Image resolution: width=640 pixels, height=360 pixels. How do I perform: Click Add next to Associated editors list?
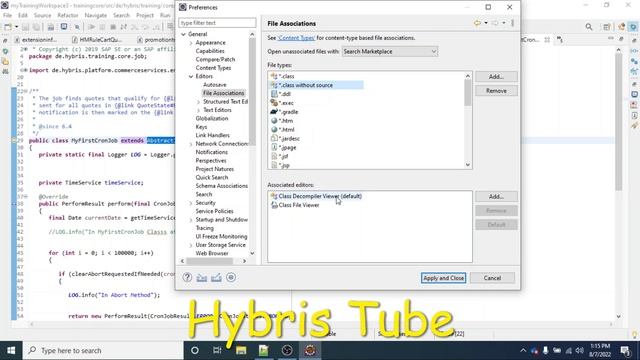tap(496, 197)
